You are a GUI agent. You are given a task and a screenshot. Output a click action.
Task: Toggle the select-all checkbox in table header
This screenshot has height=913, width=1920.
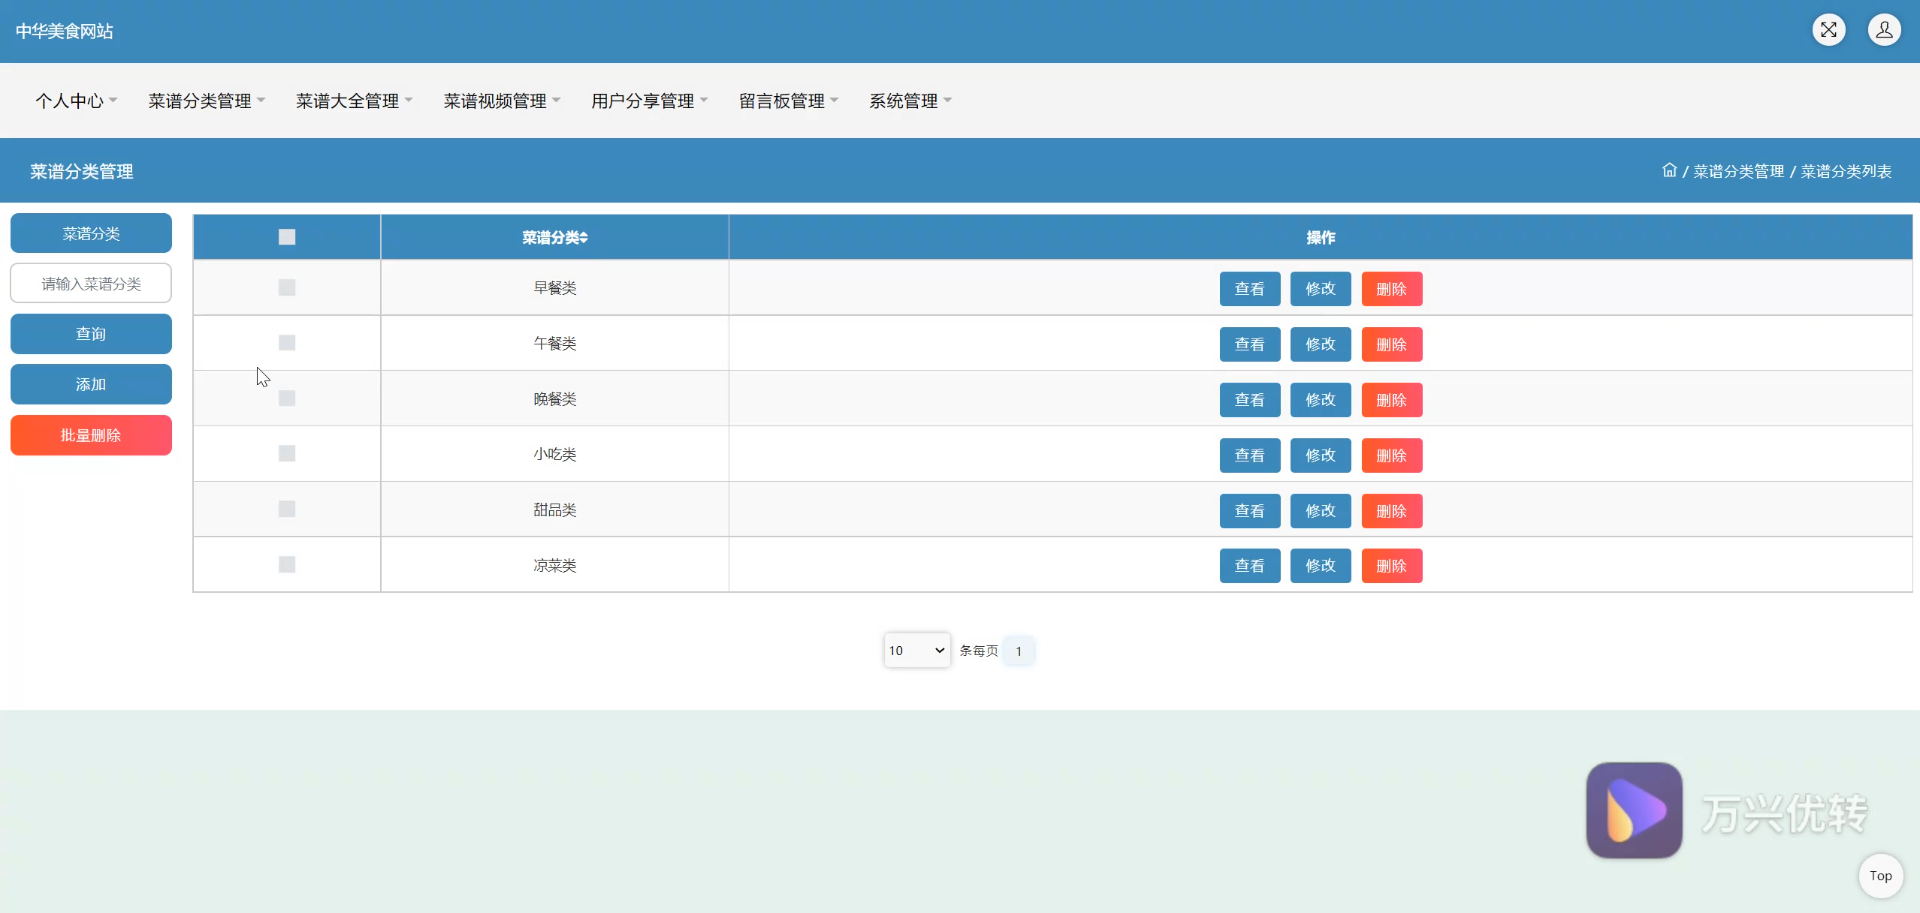(287, 237)
